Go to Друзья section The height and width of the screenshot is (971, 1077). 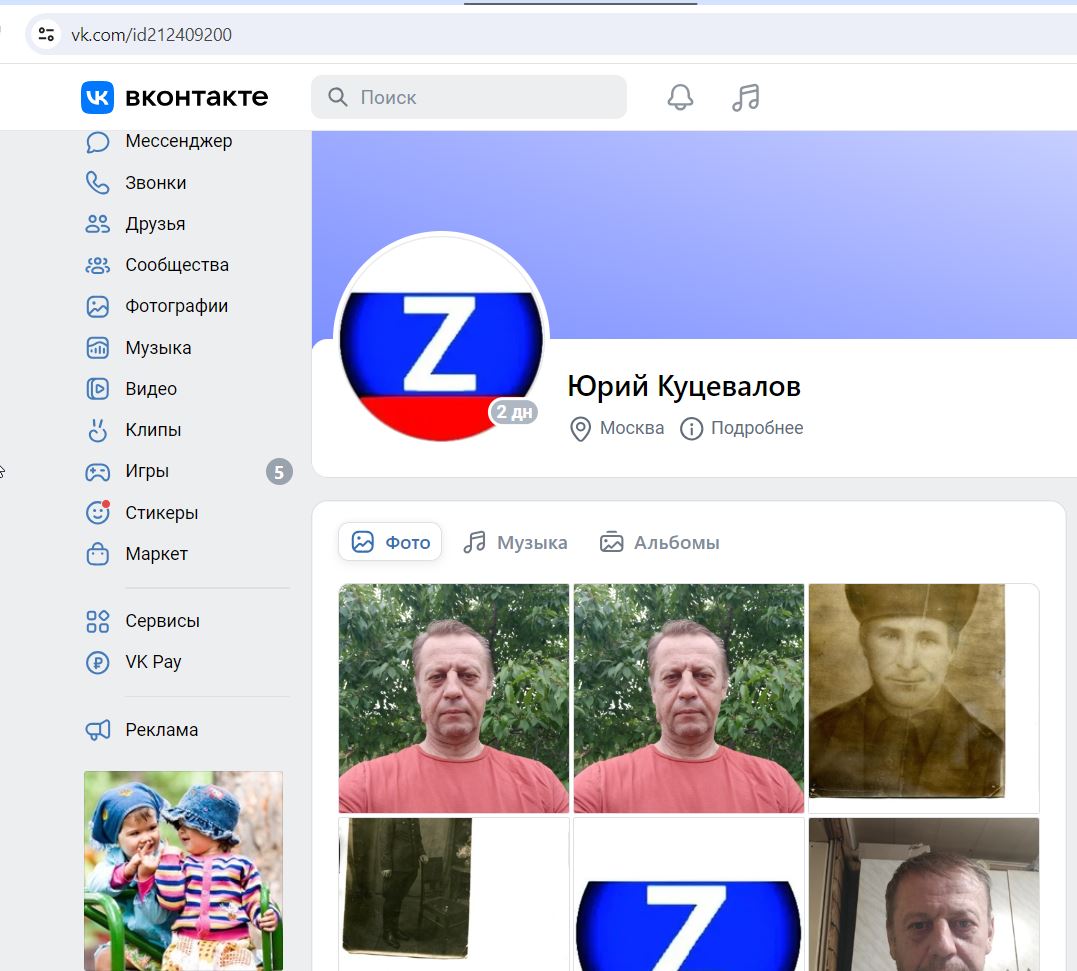tap(155, 224)
